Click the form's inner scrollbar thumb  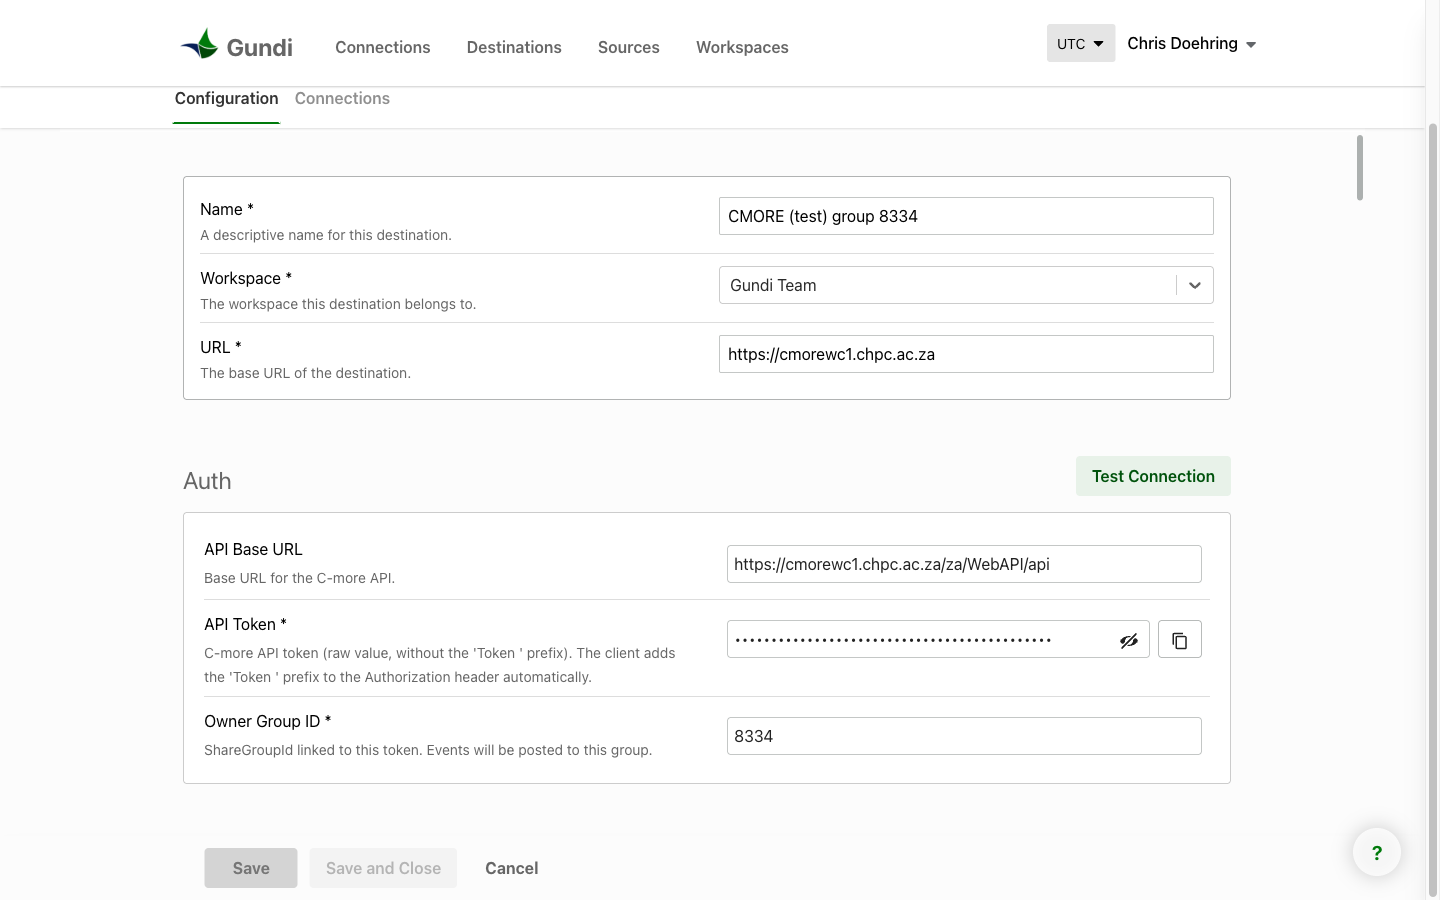tap(1360, 167)
